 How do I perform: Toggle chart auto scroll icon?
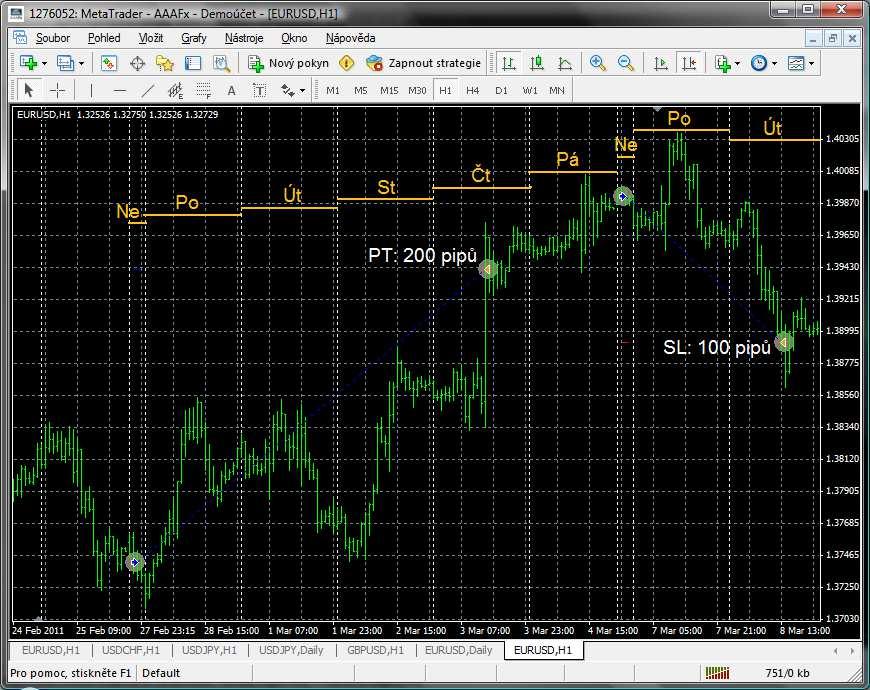(660, 63)
